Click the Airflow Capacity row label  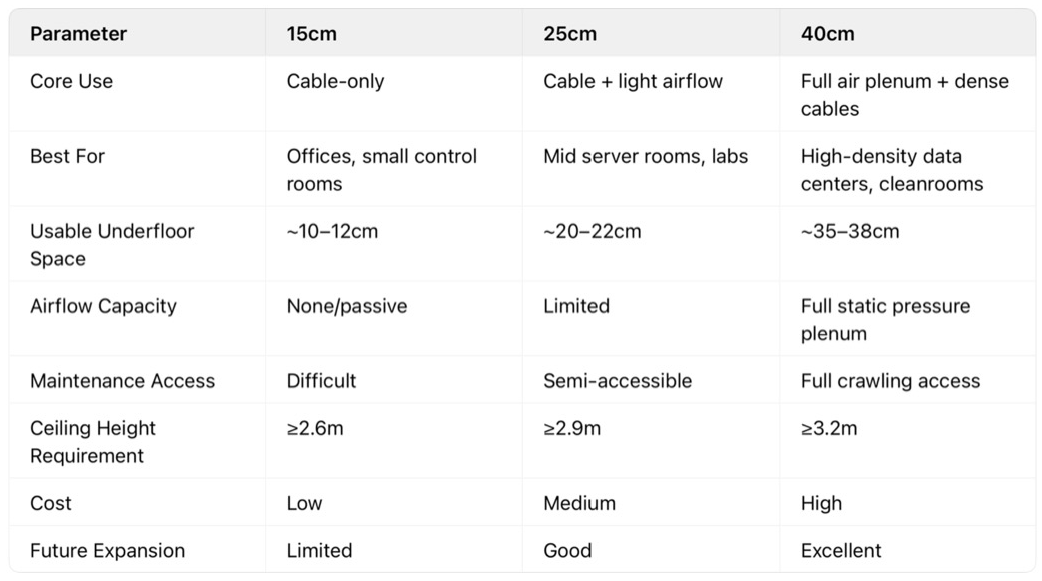click(x=103, y=306)
